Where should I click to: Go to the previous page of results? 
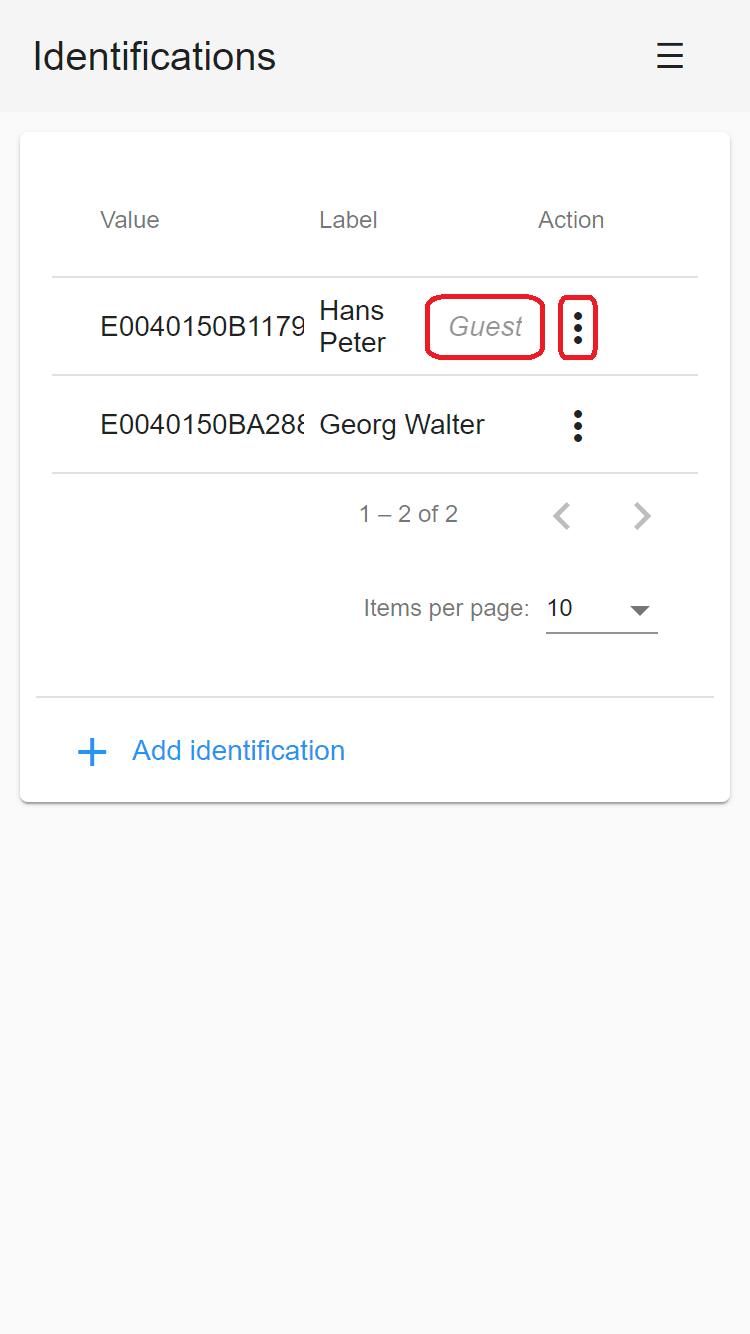(x=562, y=516)
